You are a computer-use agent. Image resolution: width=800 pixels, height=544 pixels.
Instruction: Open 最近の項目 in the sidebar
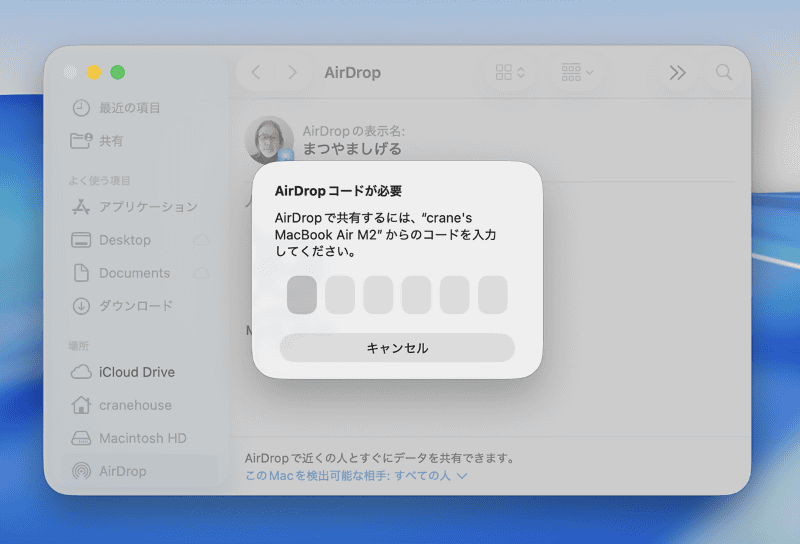(x=142, y=108)
